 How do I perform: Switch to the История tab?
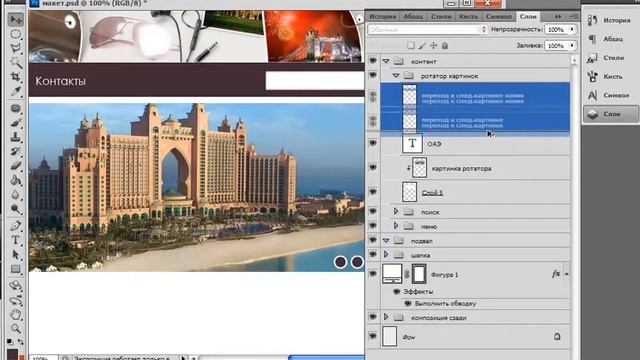[x=382, y=16]
